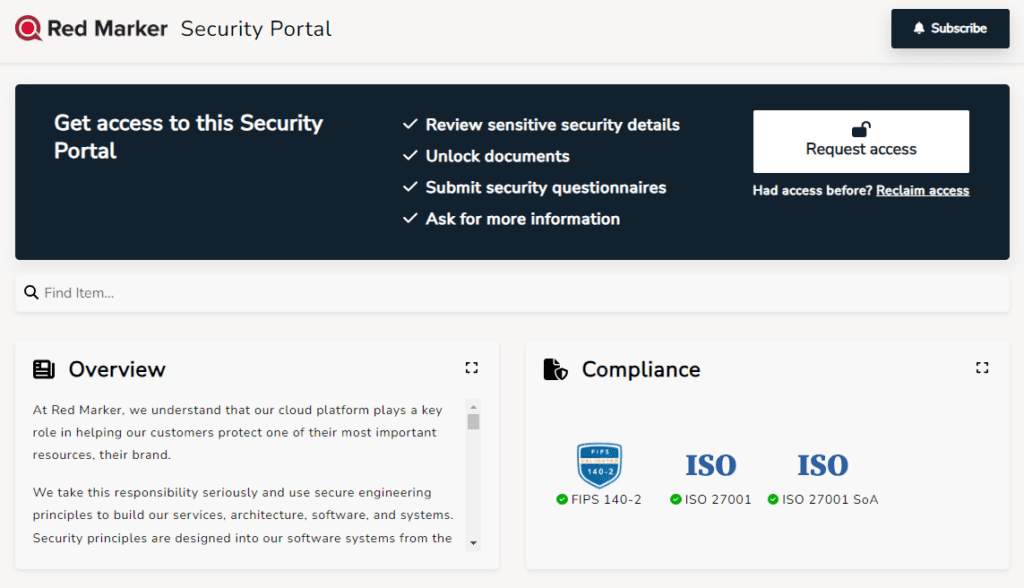Click the unlock padlock icon

pos(860,129)
